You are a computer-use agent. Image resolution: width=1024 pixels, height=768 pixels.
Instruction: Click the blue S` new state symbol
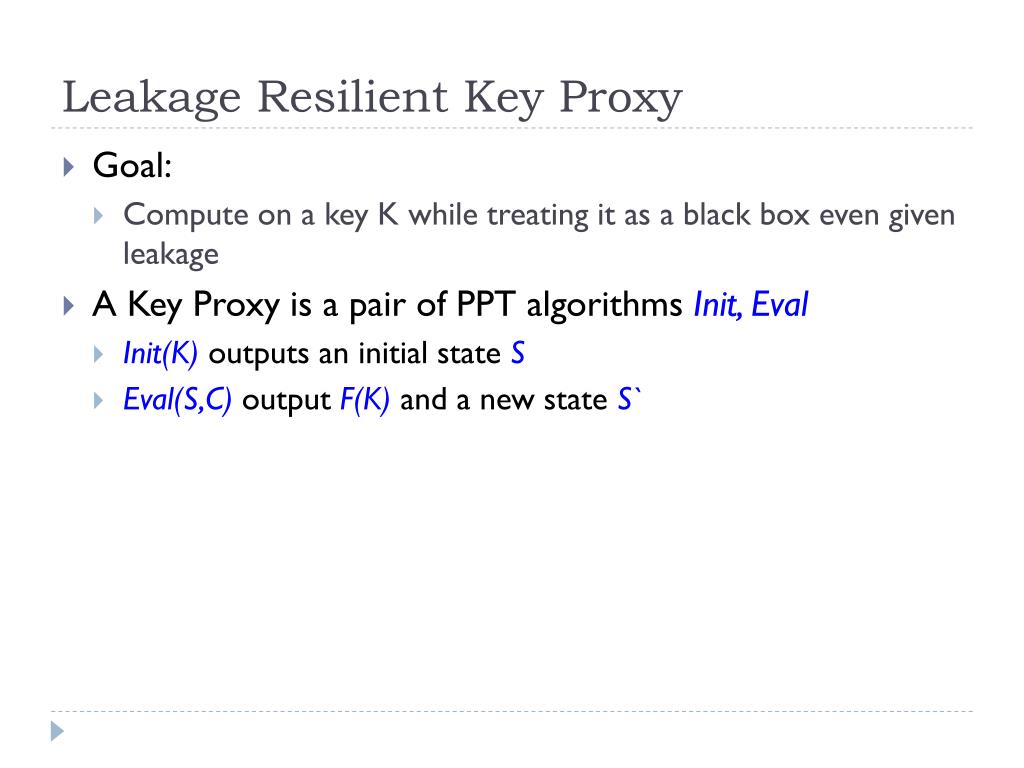point(629,400)
